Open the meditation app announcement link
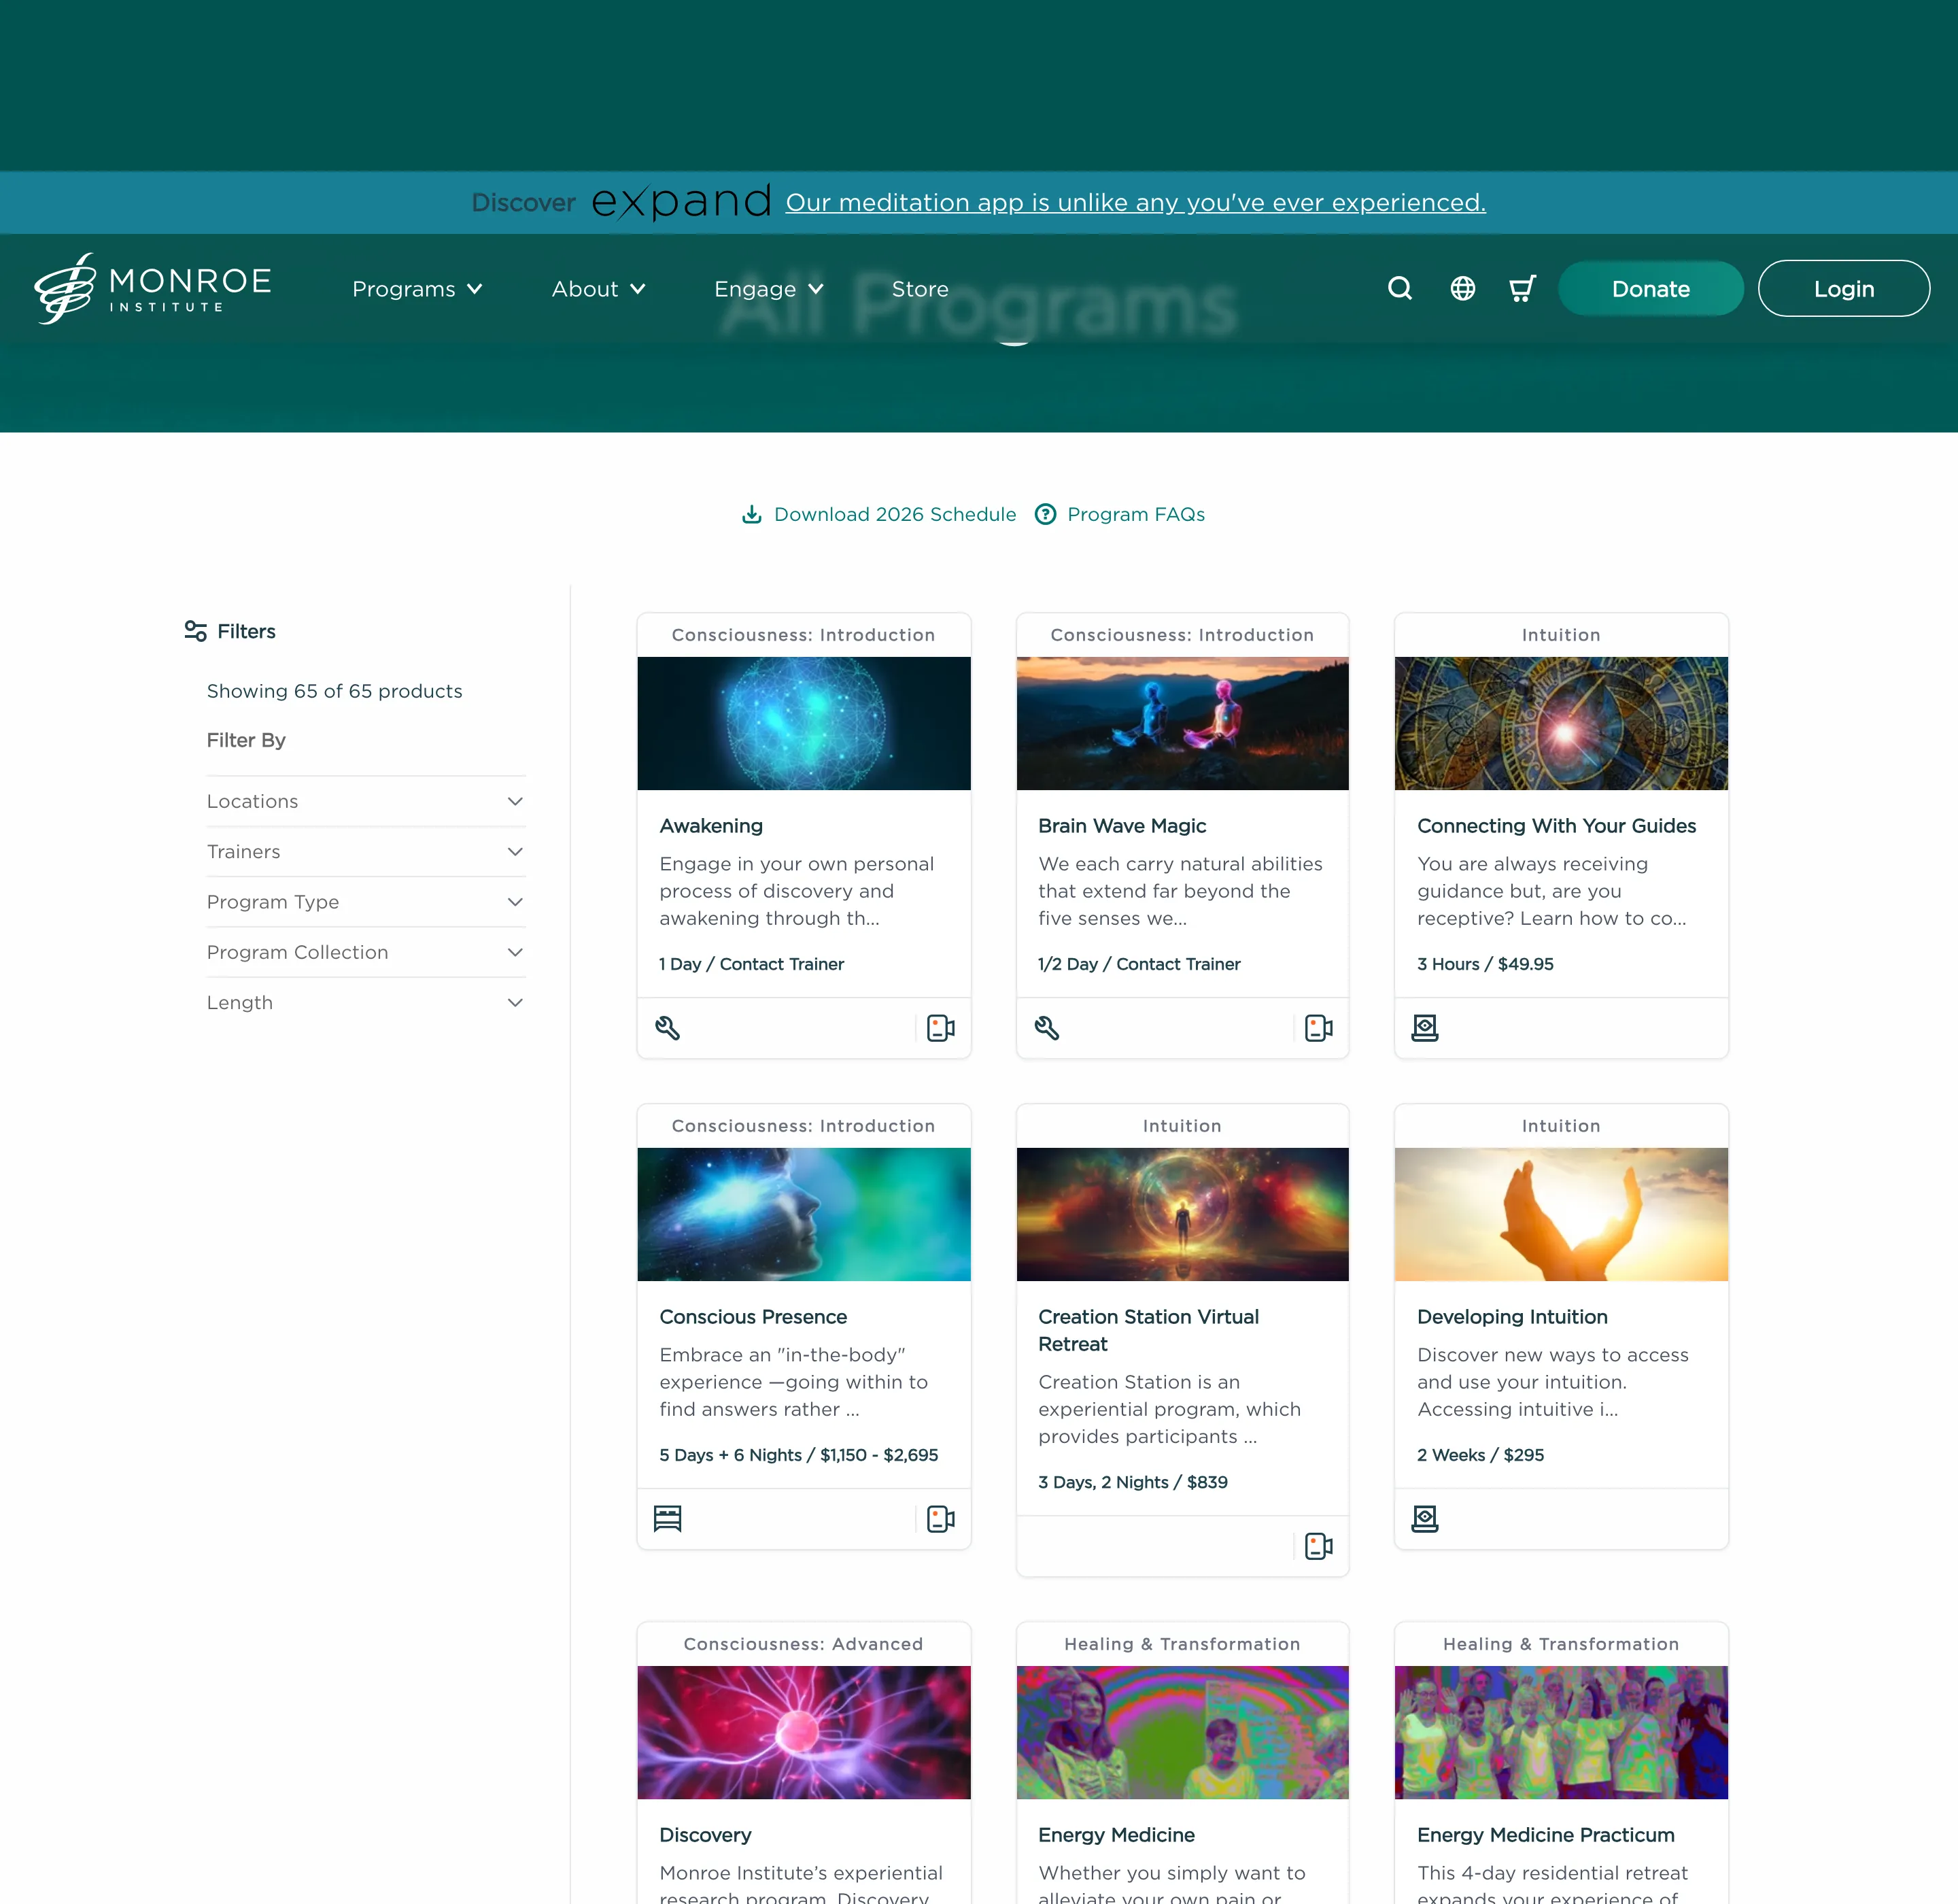Image resolution: width=1958 pixels, height=1904 pixels. click(1134, 202)
